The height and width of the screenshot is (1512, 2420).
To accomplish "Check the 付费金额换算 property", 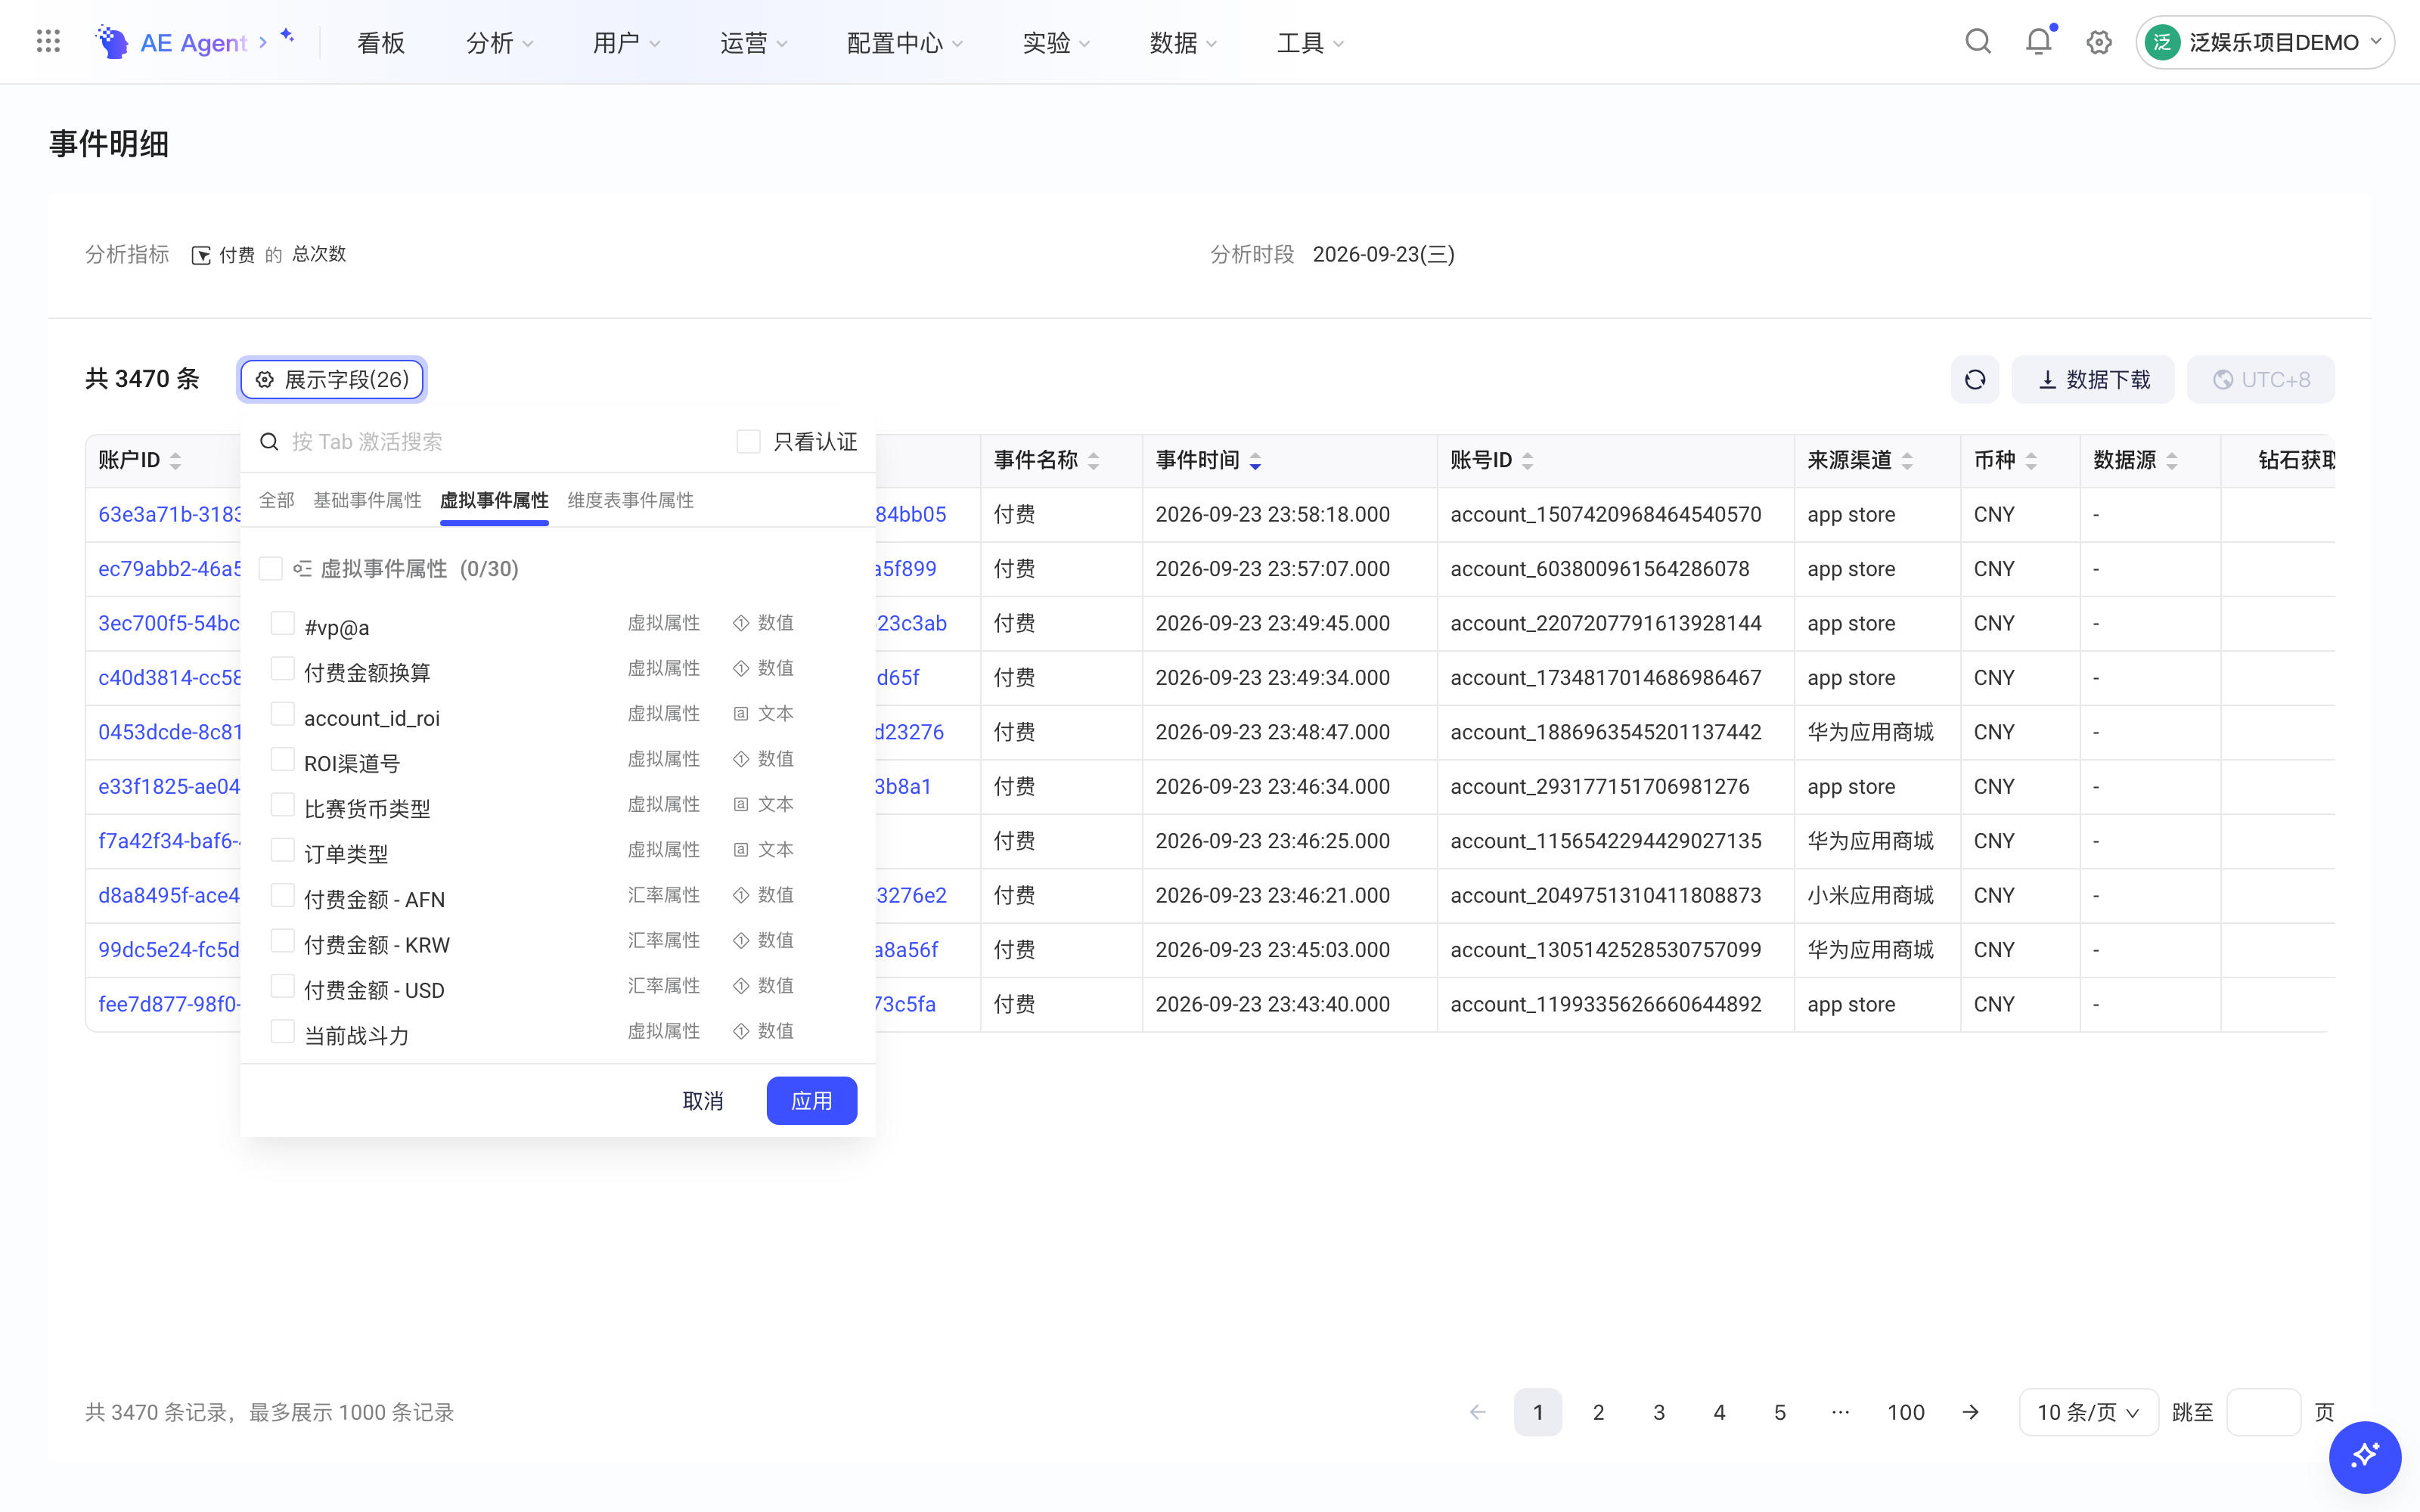I will [283, 668].
